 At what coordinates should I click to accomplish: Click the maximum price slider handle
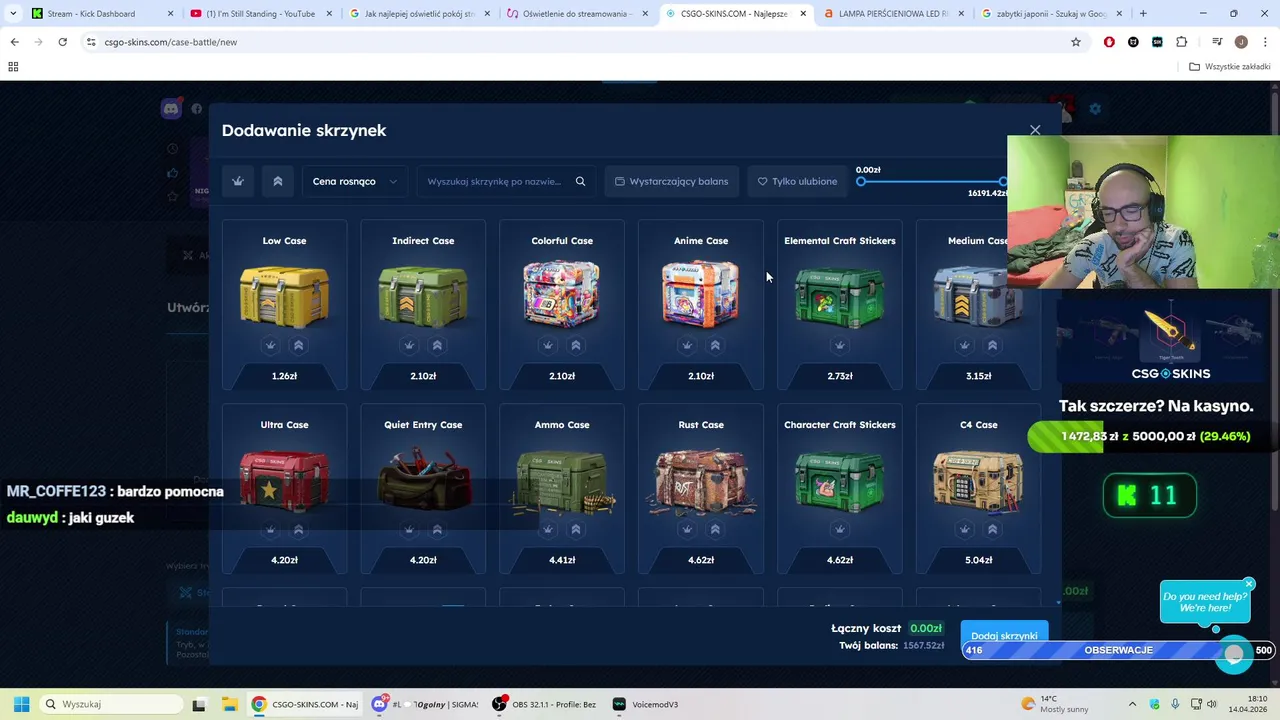1002,181
